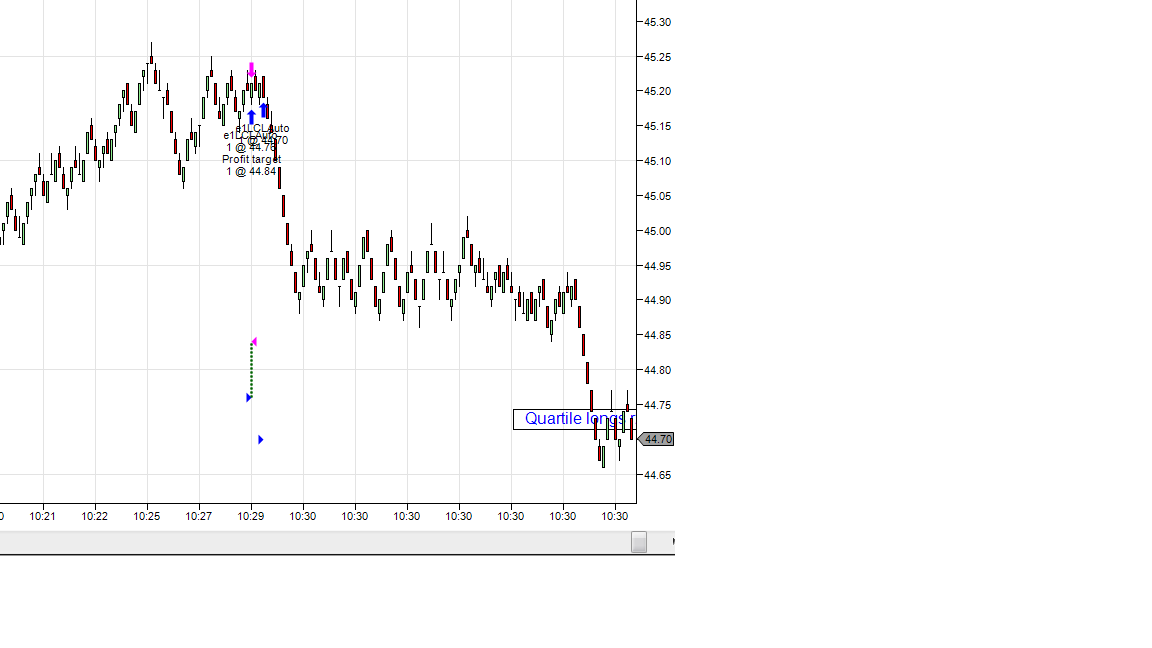1152x648 pixels.
Task: Click the Profit target label
Action: click(x=251, y=159)
